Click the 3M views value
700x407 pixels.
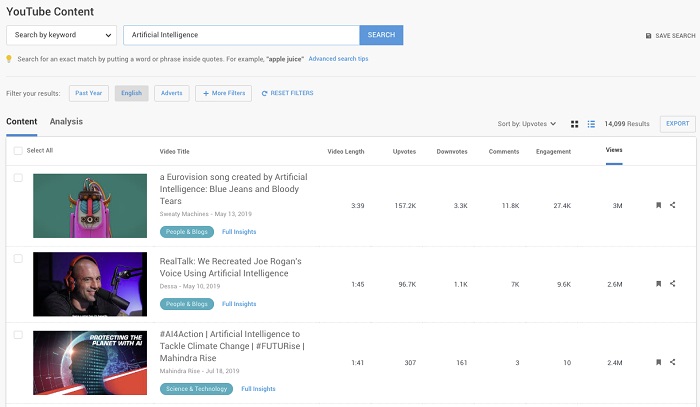[617, 206]
